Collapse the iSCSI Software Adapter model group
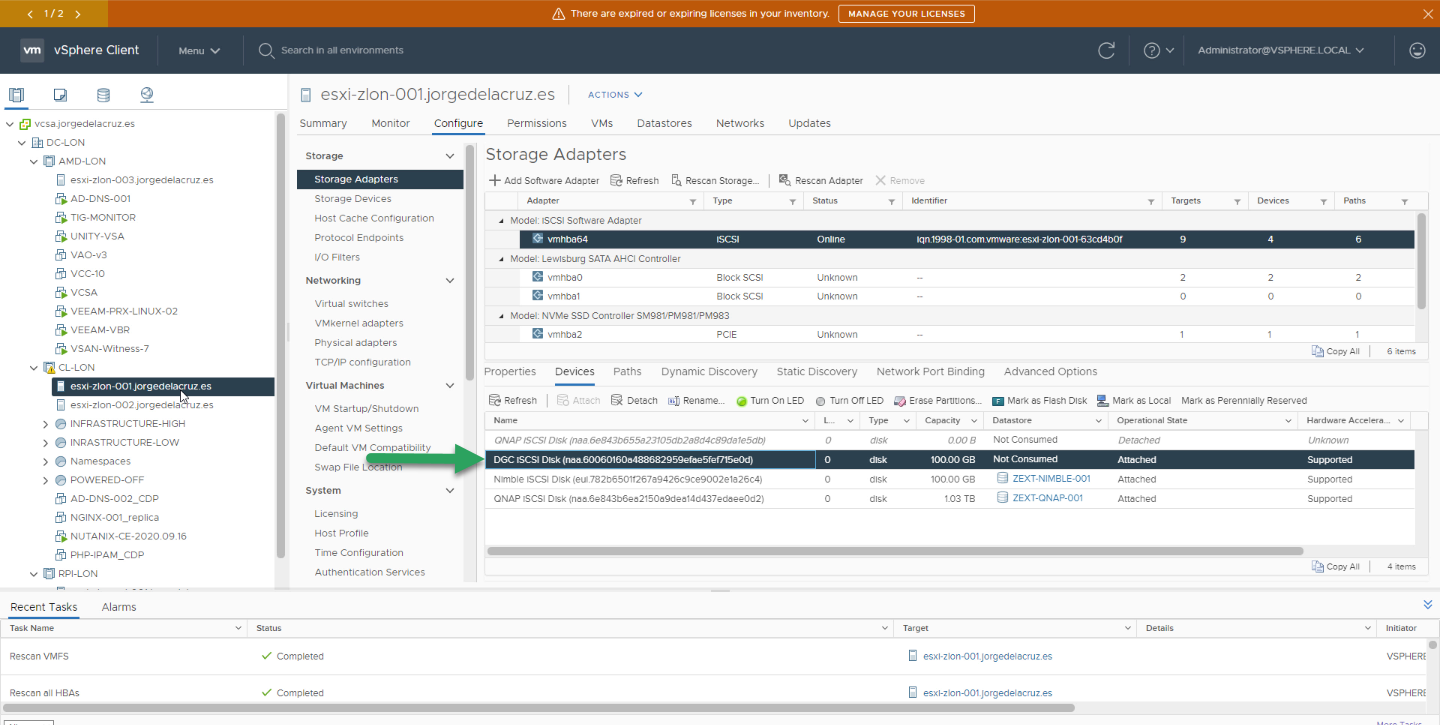The height and width of the screenshot is (725, 1440). click(x=500, y=221)
